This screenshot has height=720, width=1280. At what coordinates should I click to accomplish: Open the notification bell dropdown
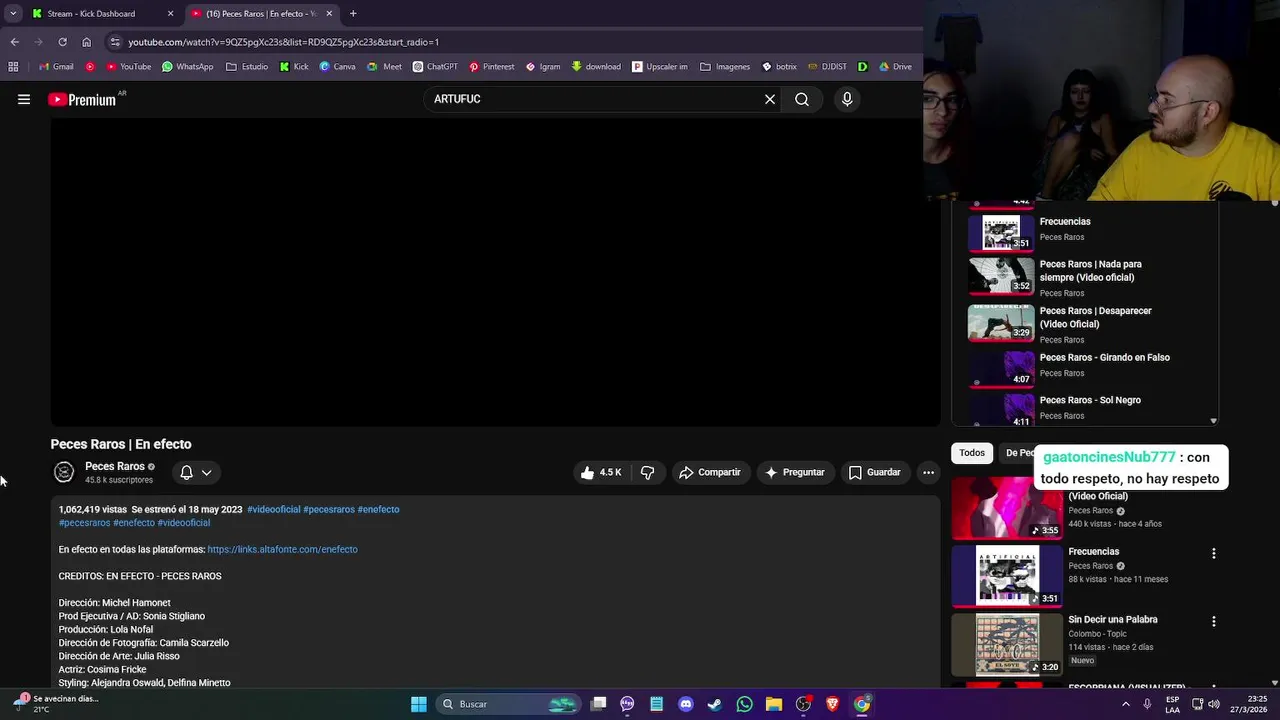196,472
